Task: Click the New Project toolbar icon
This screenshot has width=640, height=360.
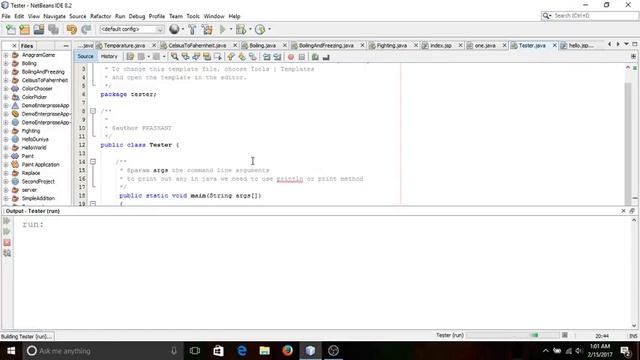Action: [24, 29]
